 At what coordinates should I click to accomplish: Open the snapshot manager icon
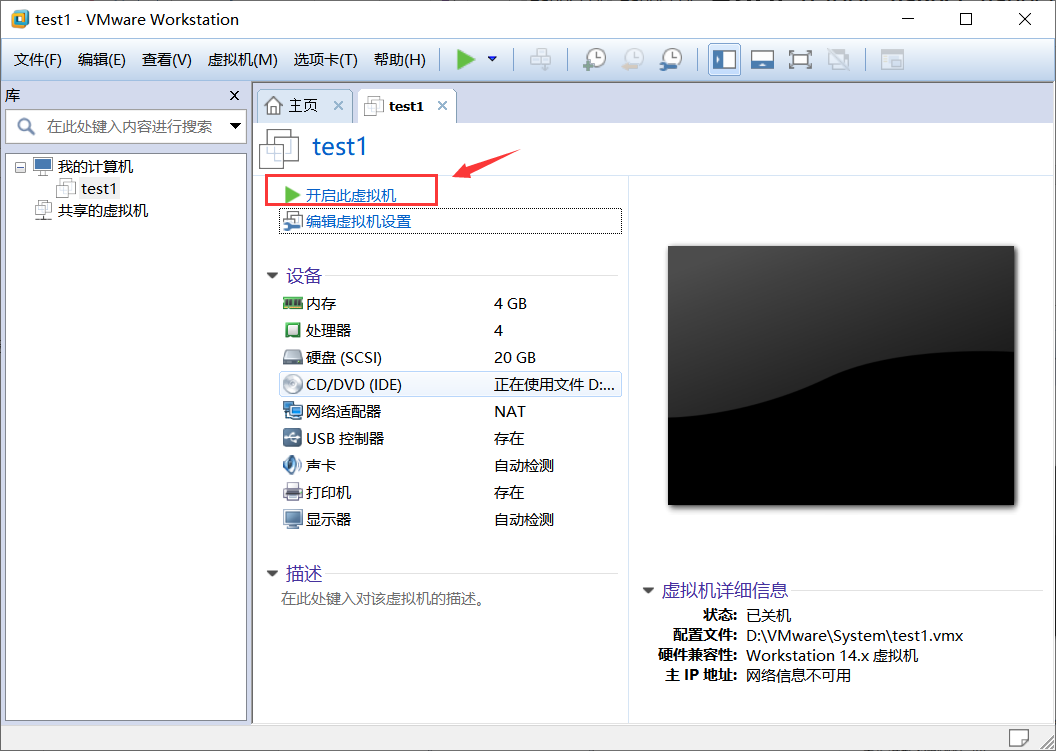tap(671, 59)
